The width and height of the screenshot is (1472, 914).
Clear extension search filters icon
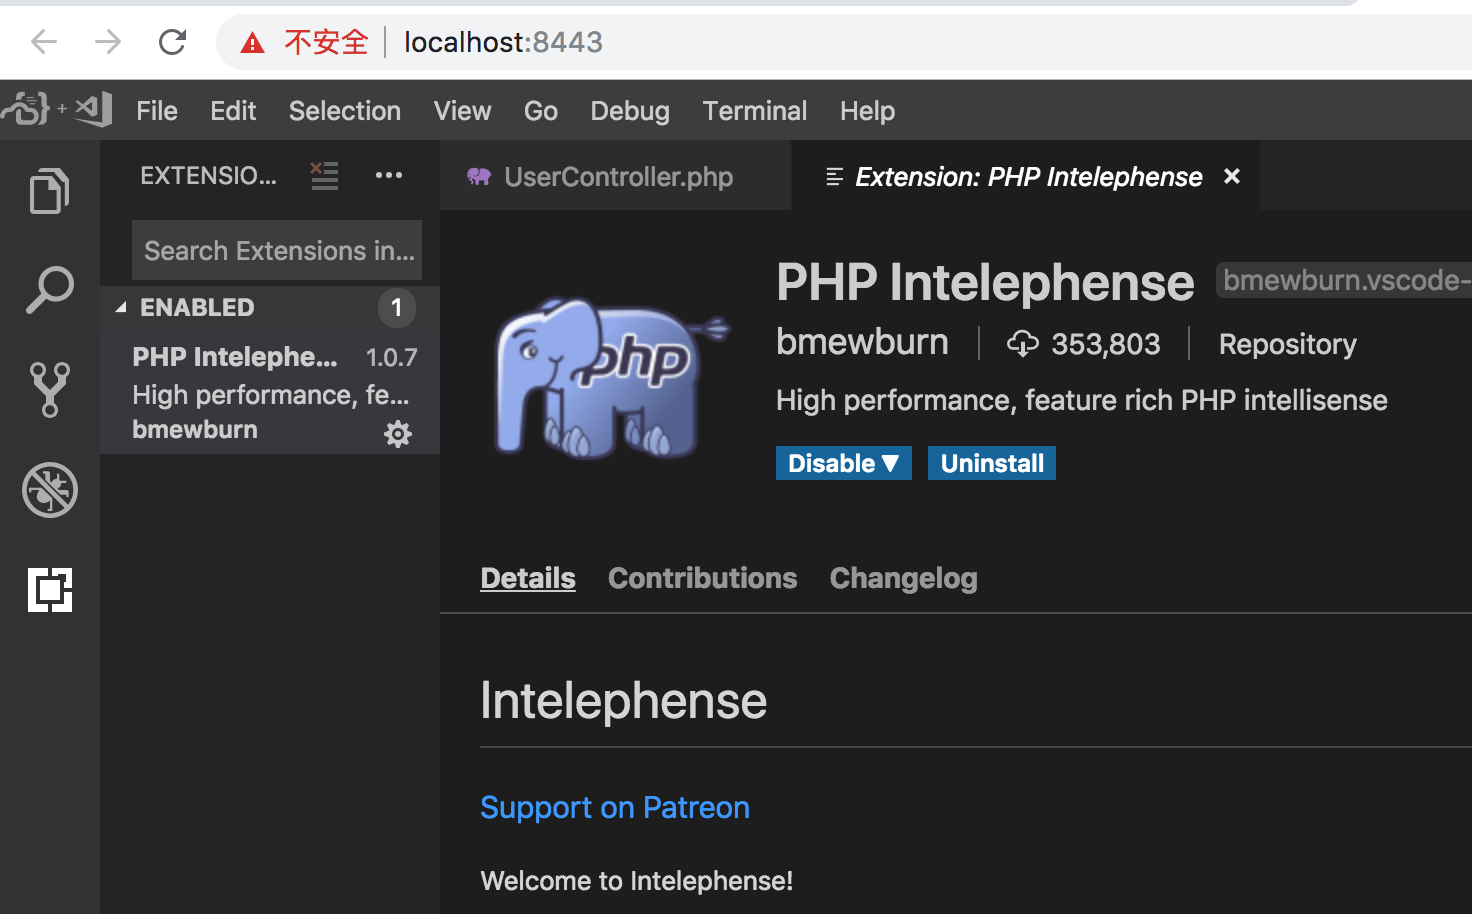click(x=324, y=175)
